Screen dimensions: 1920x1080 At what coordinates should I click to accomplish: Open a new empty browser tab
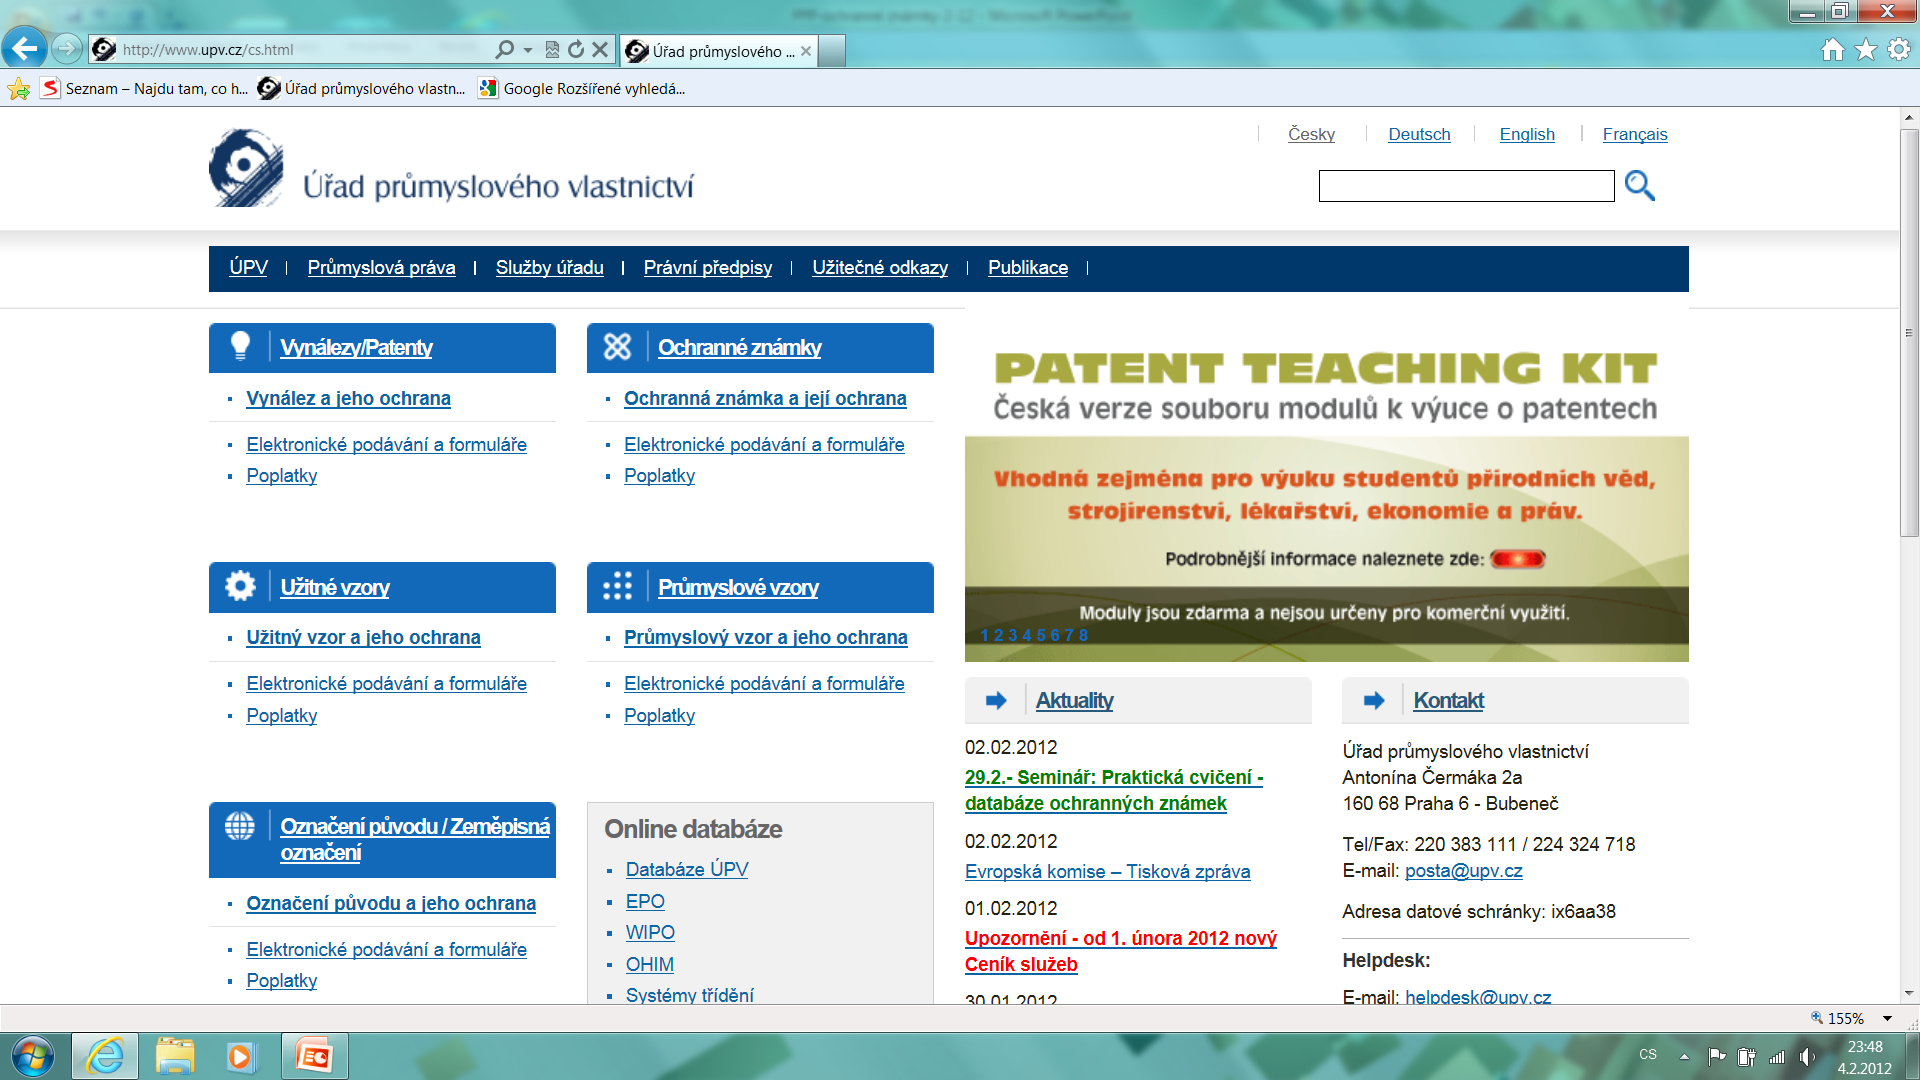[832, 51]
